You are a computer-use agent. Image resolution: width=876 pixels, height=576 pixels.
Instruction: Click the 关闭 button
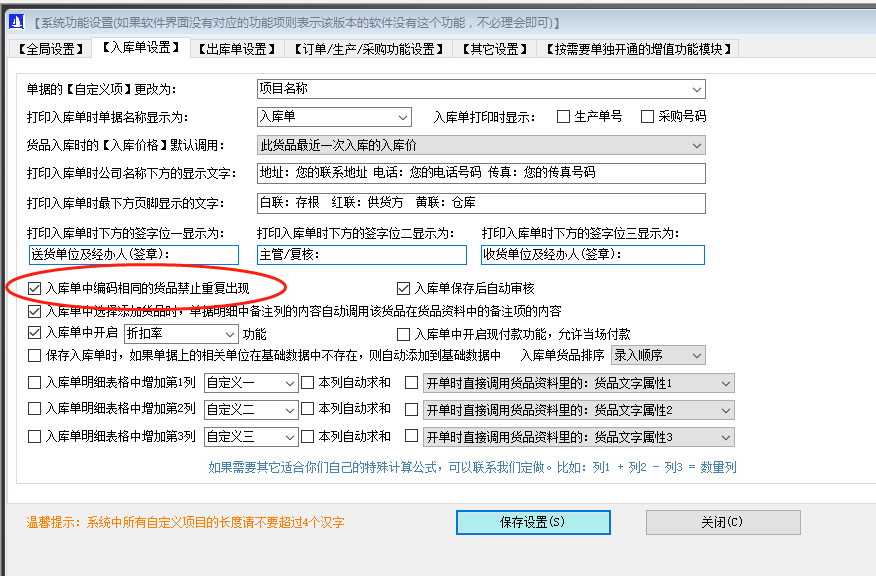click(x=722, y=522)
